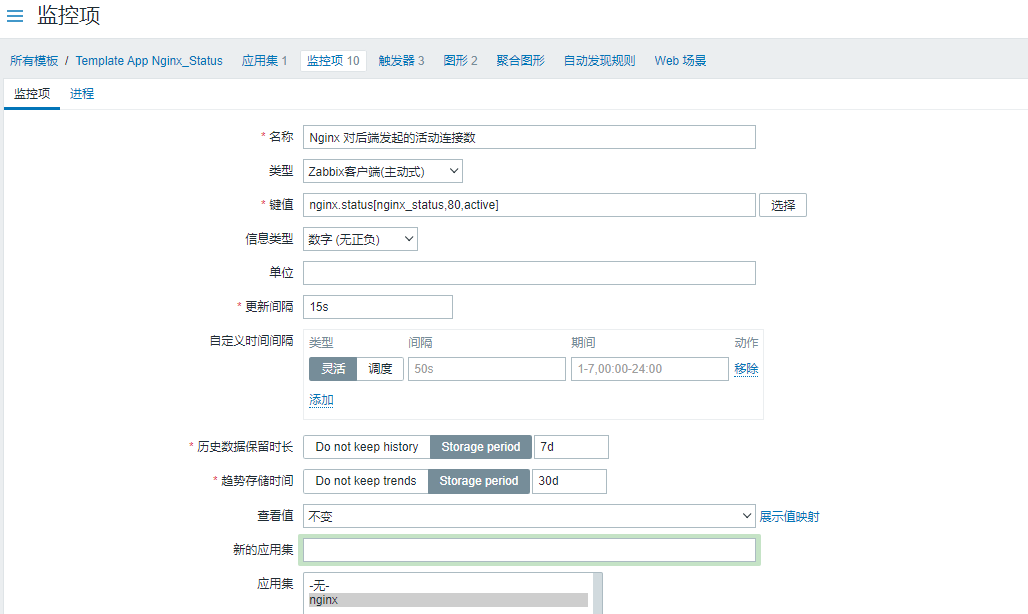Open the 触发器 3 tab
The image size is (1028, 614).
(x=401, y=61)
